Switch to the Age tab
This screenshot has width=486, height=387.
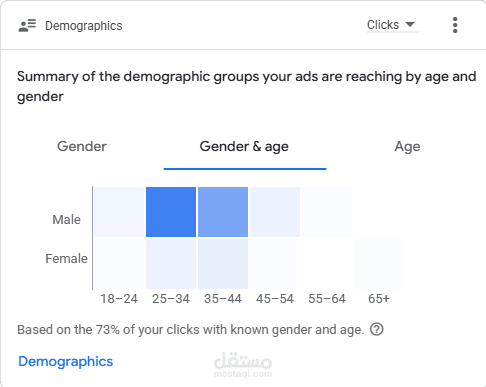click(407, 147)
